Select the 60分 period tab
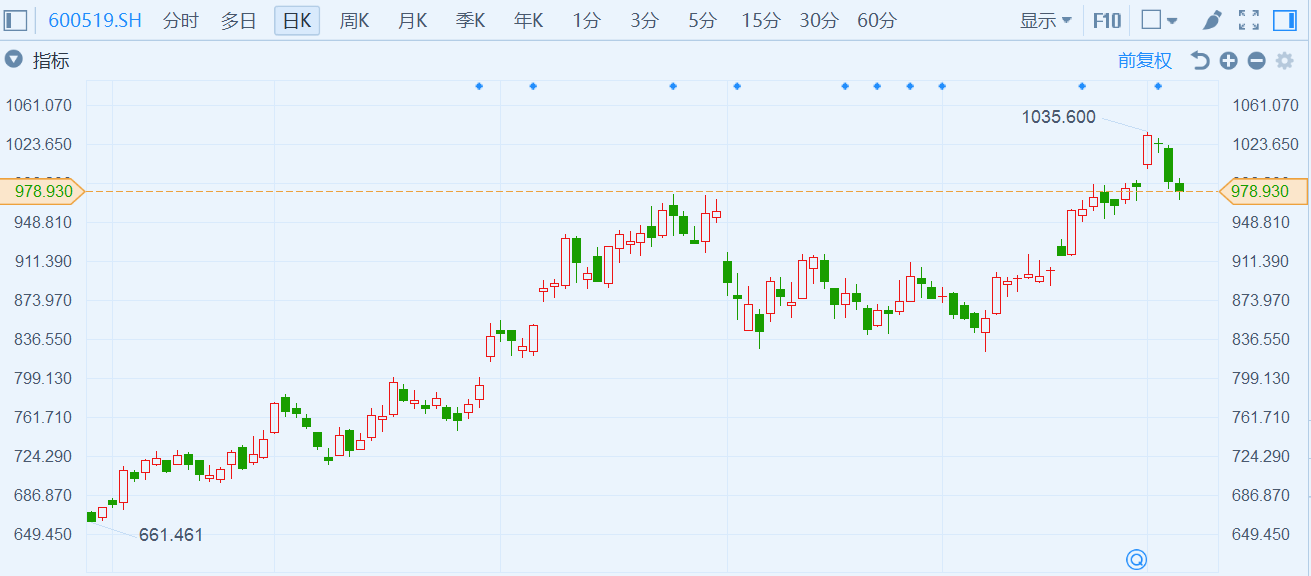The height and width of the screenshot is (576, 1311). point(877,20)
